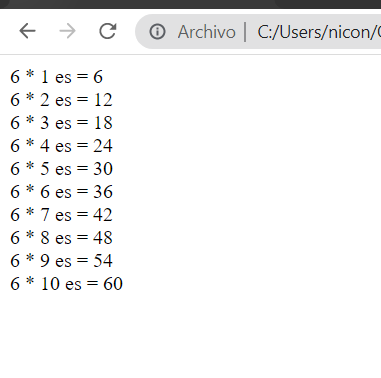Reload the page with the refresh icon
Screen dimensions: 381x378
coord(108,31)
